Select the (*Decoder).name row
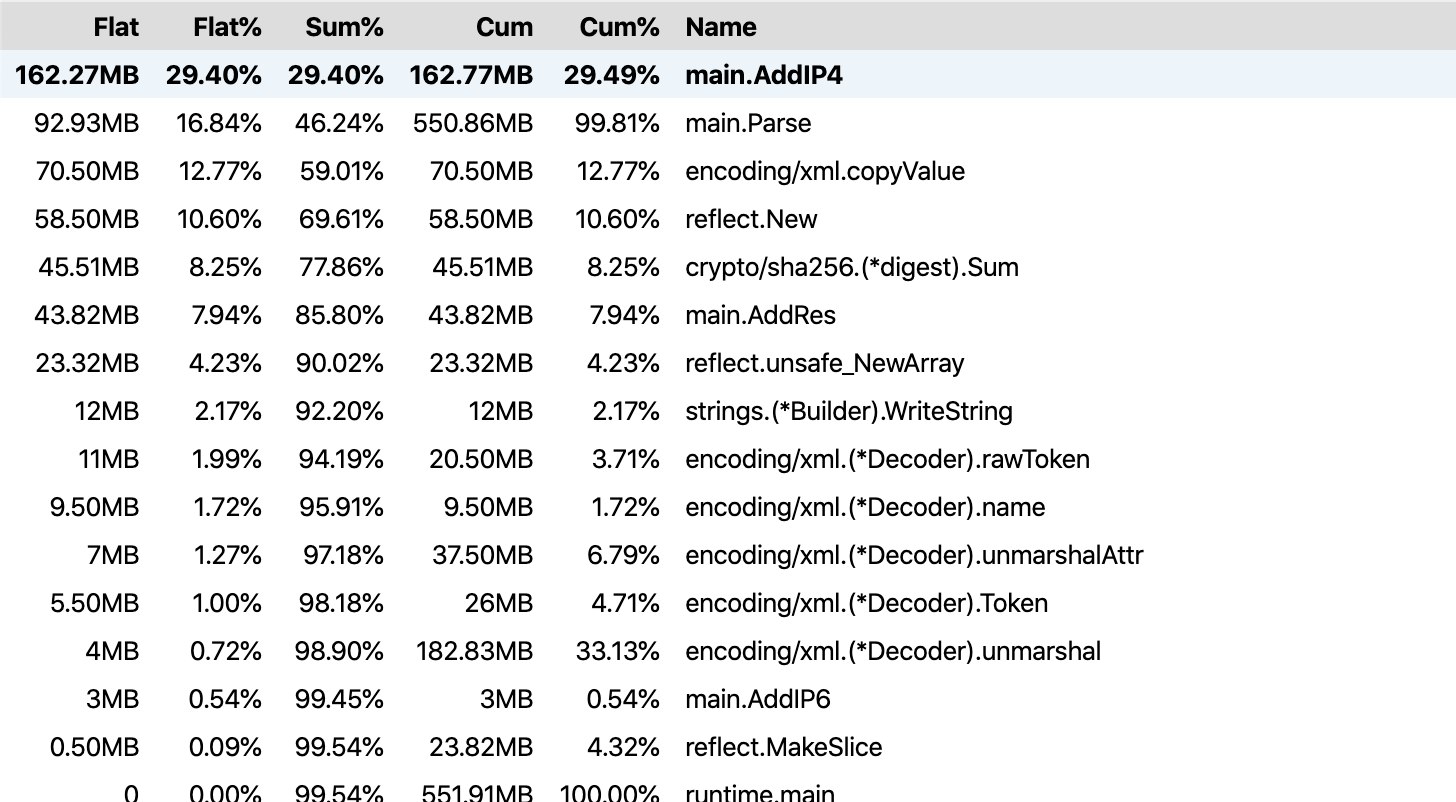The image size is (1456, 802). pos(728,507)
